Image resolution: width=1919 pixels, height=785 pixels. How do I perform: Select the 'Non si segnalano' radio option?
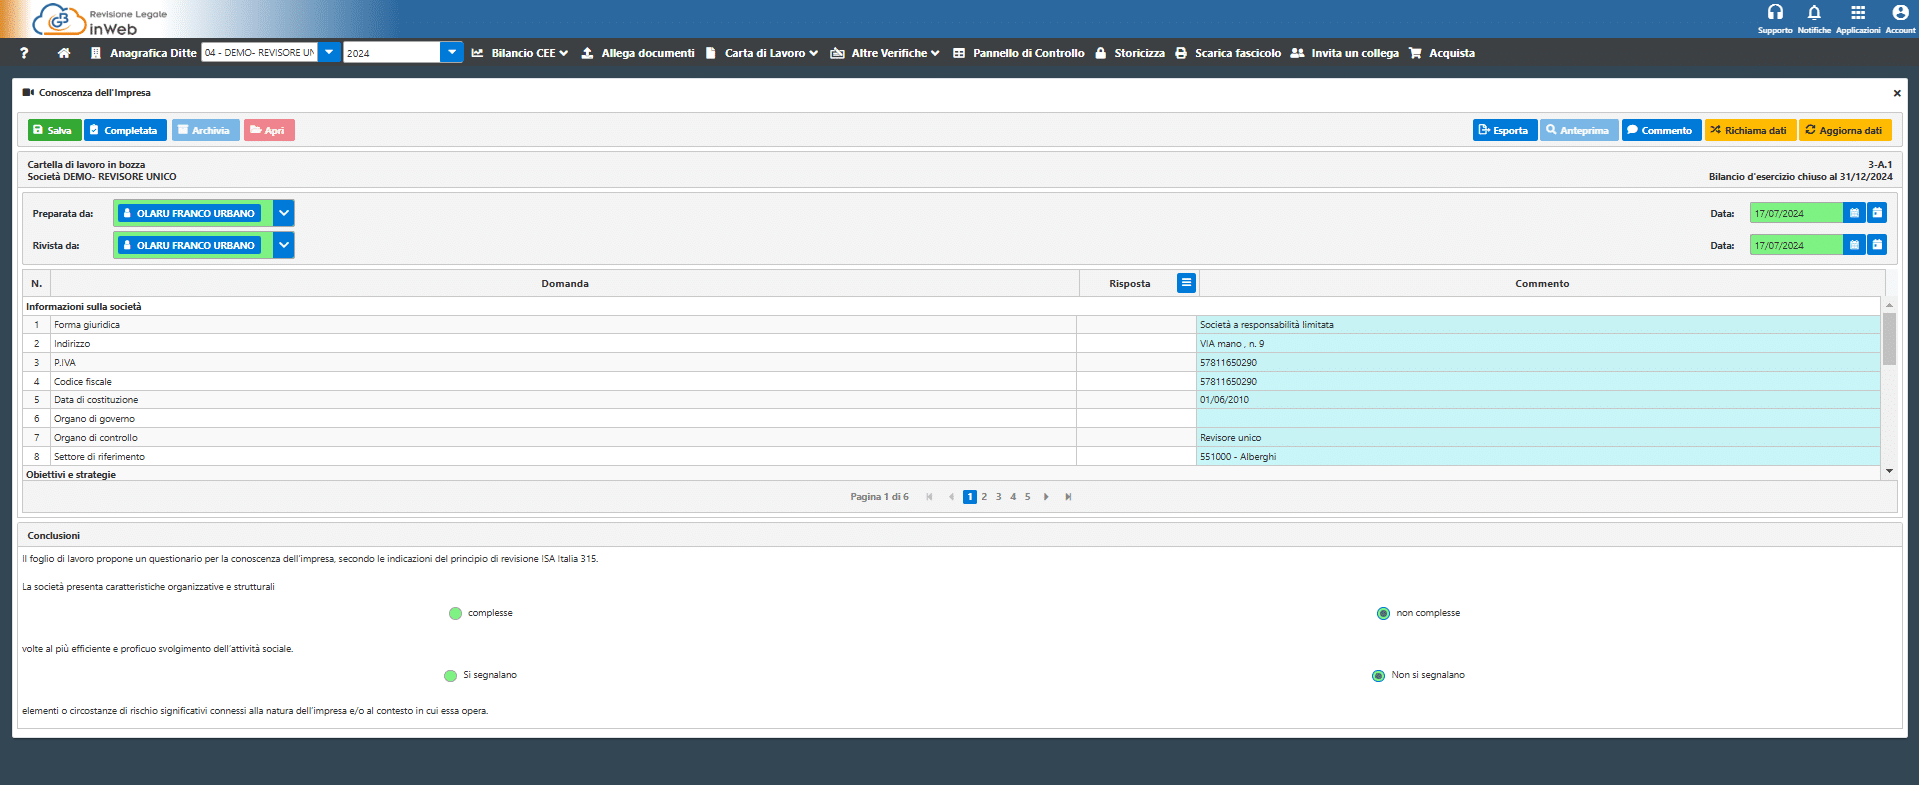click(x=1378, y=676)
